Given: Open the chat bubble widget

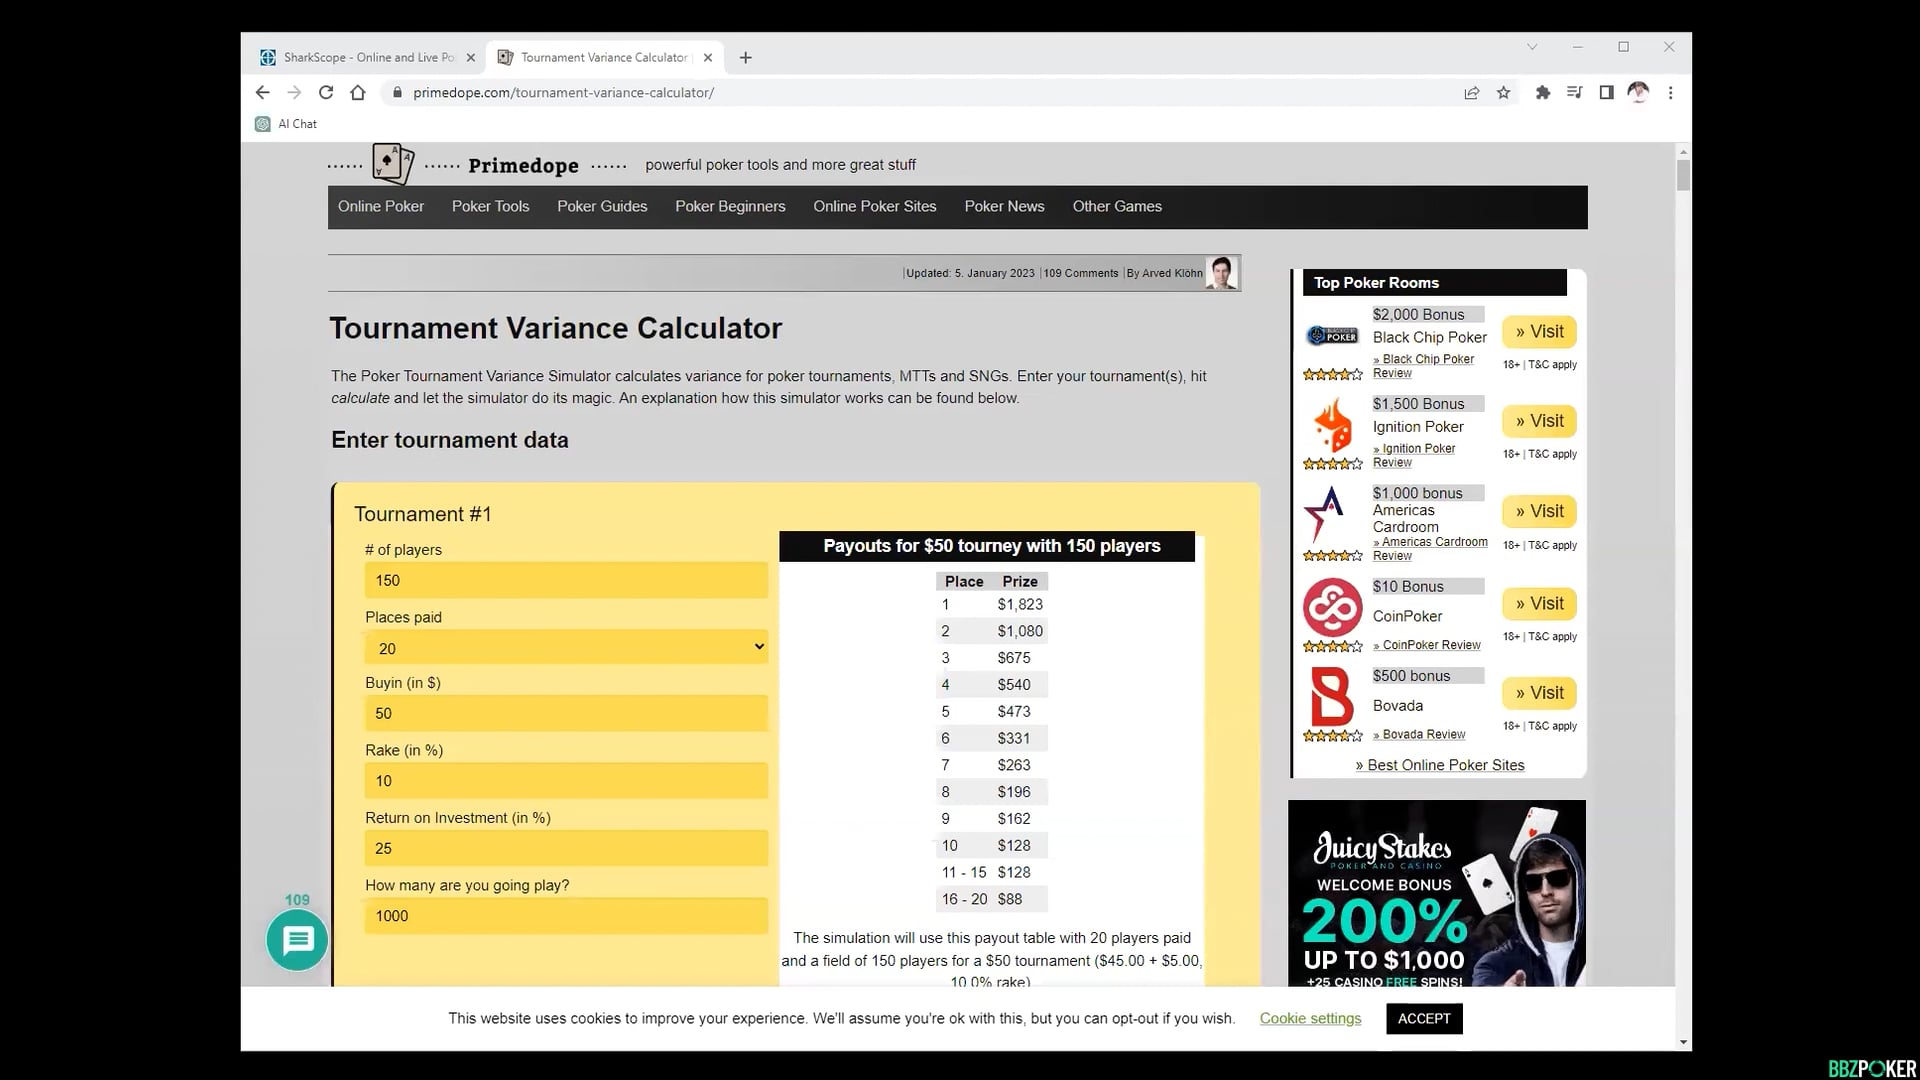Looking at the screenshot, I should 296,940.
